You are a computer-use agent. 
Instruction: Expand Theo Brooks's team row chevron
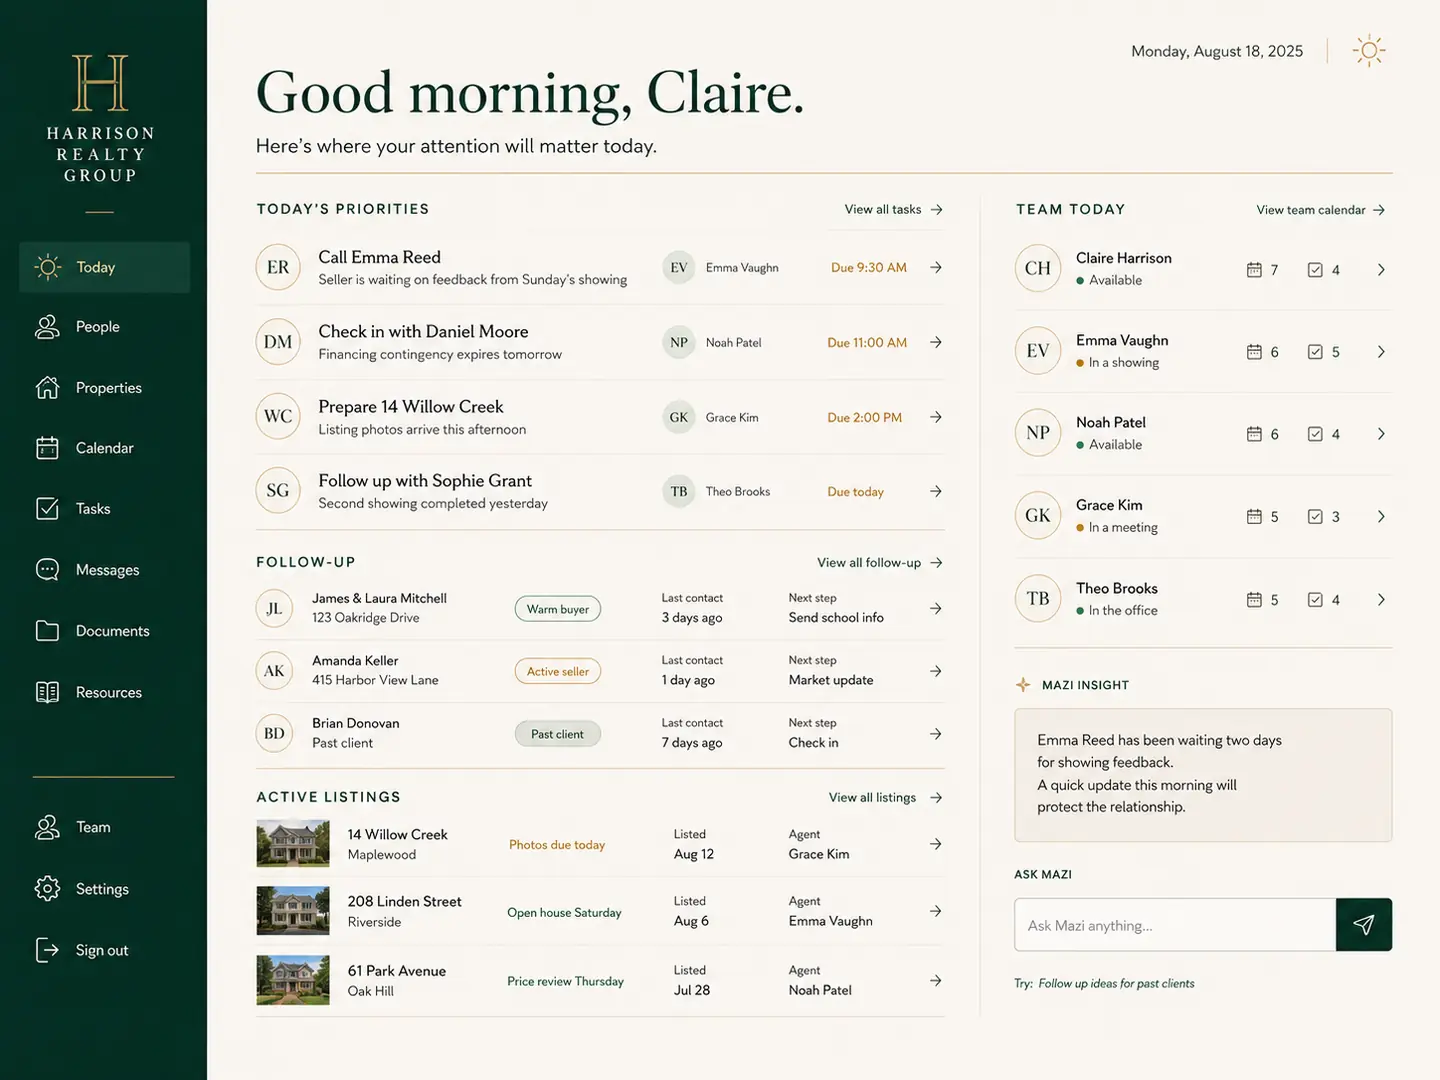tap(1381, 600)
